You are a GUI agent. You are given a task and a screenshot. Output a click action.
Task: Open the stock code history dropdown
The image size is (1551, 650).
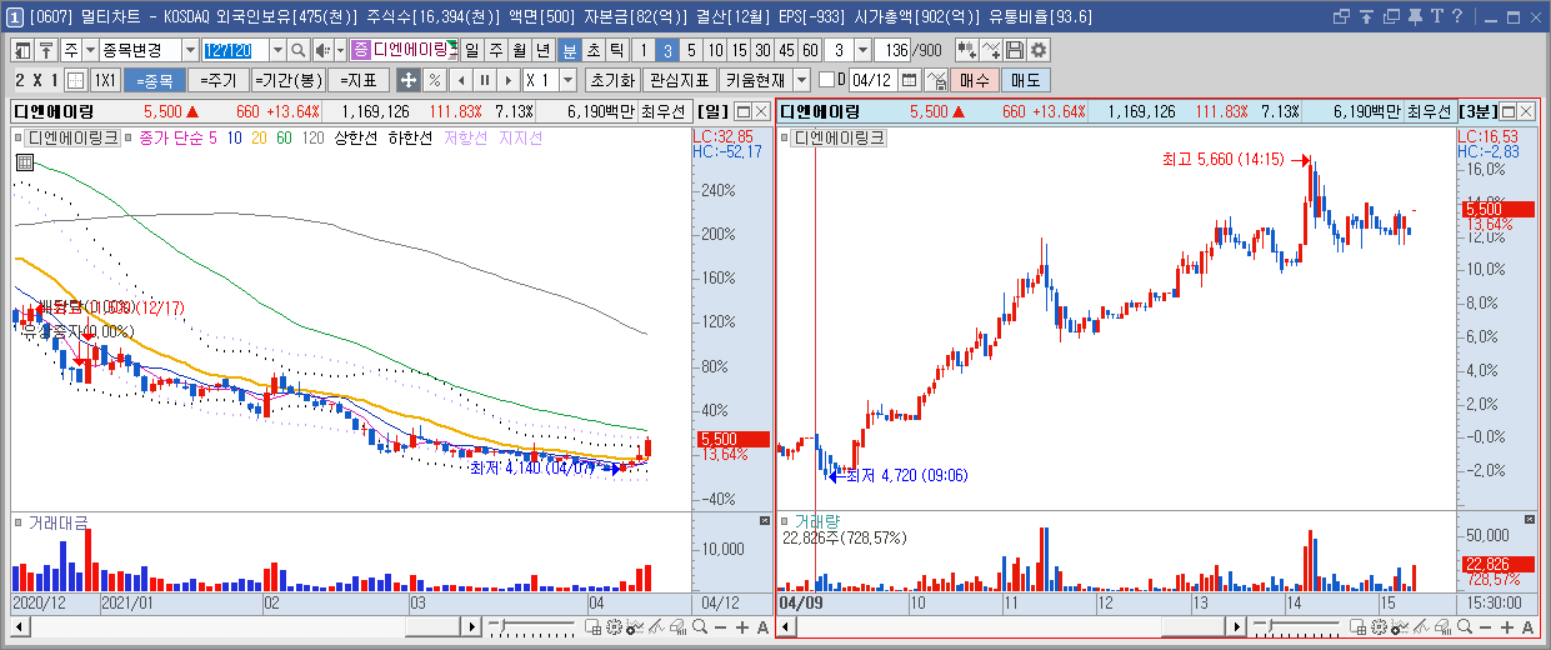(x=277, y=50)
